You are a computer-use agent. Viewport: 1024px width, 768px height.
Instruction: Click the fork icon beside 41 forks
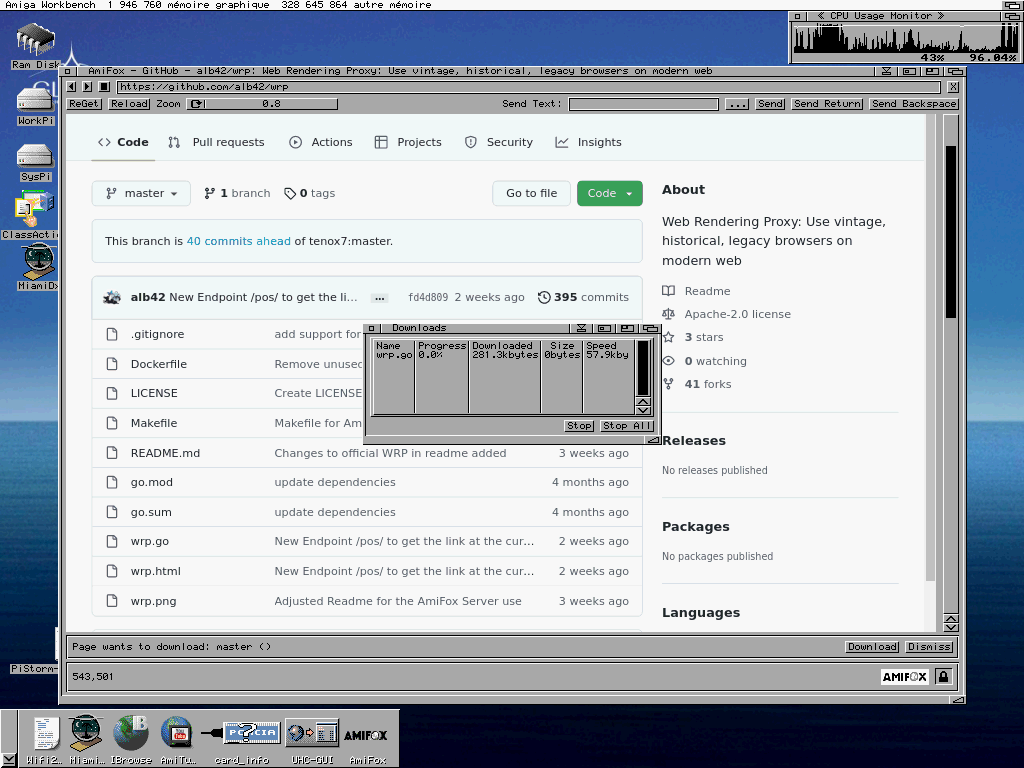coord(668,384)
